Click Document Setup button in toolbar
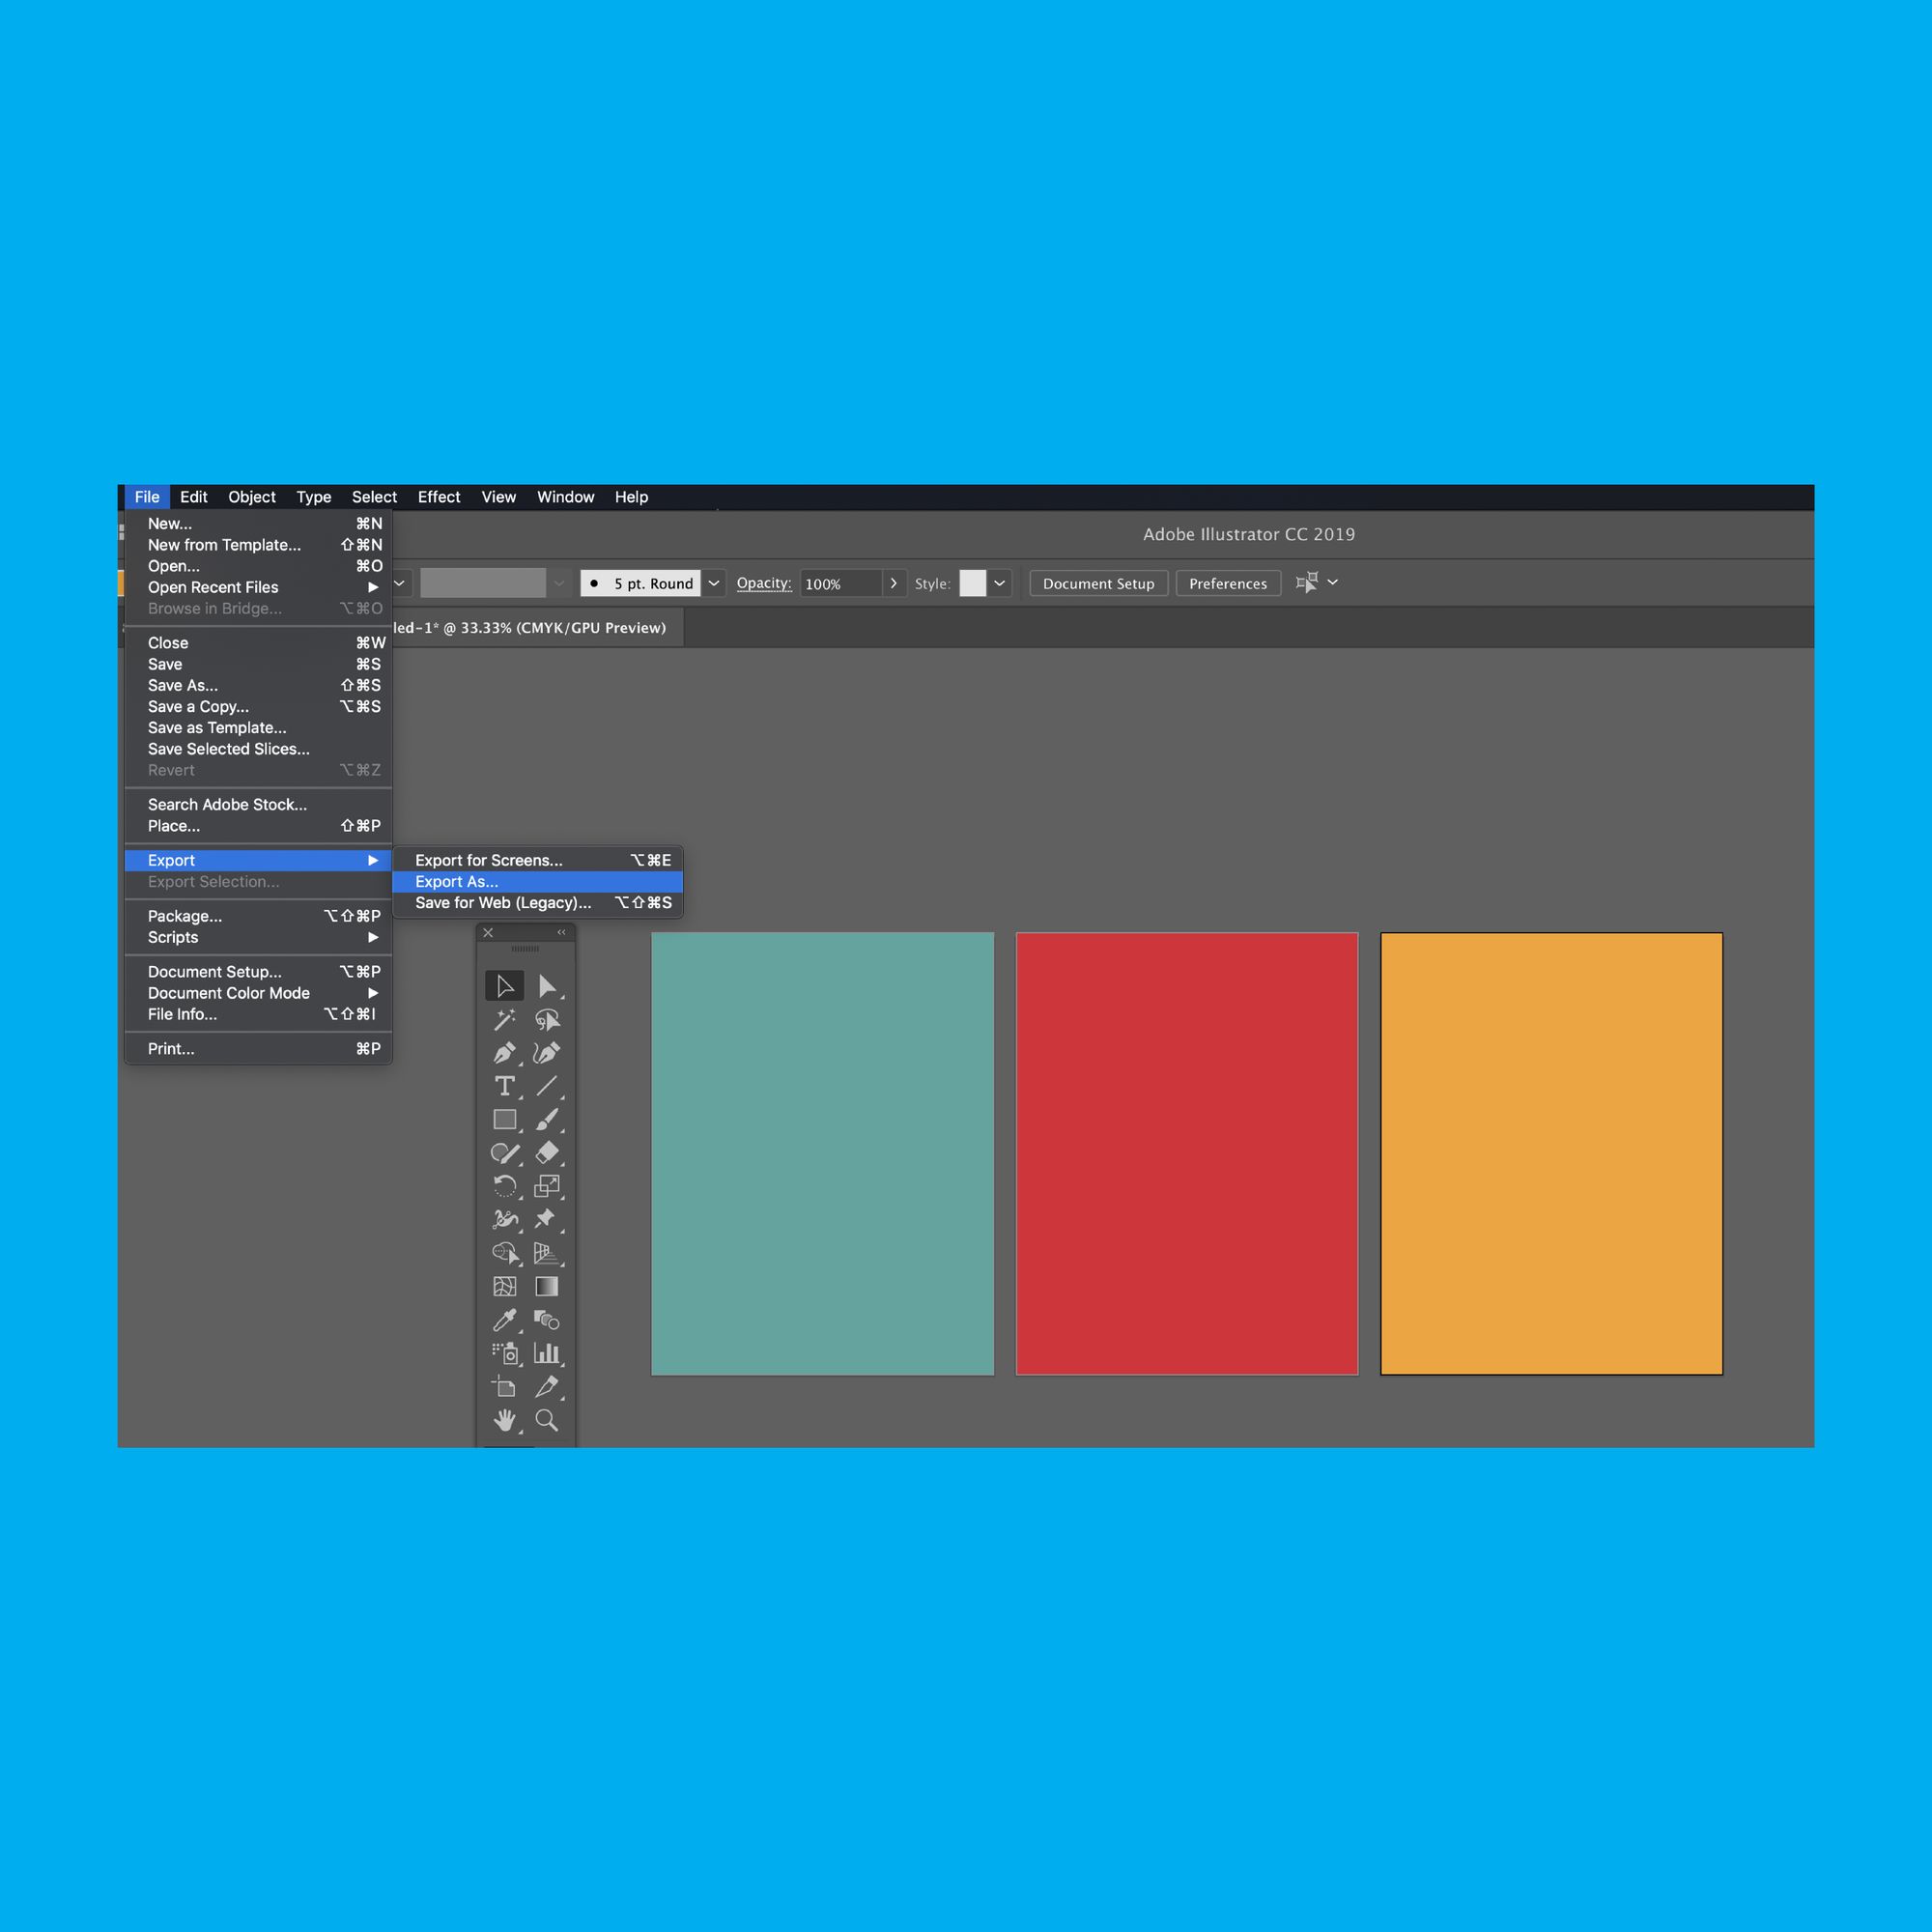This screenshot has height=1932, width=1932. click(x=1097, y=582)
